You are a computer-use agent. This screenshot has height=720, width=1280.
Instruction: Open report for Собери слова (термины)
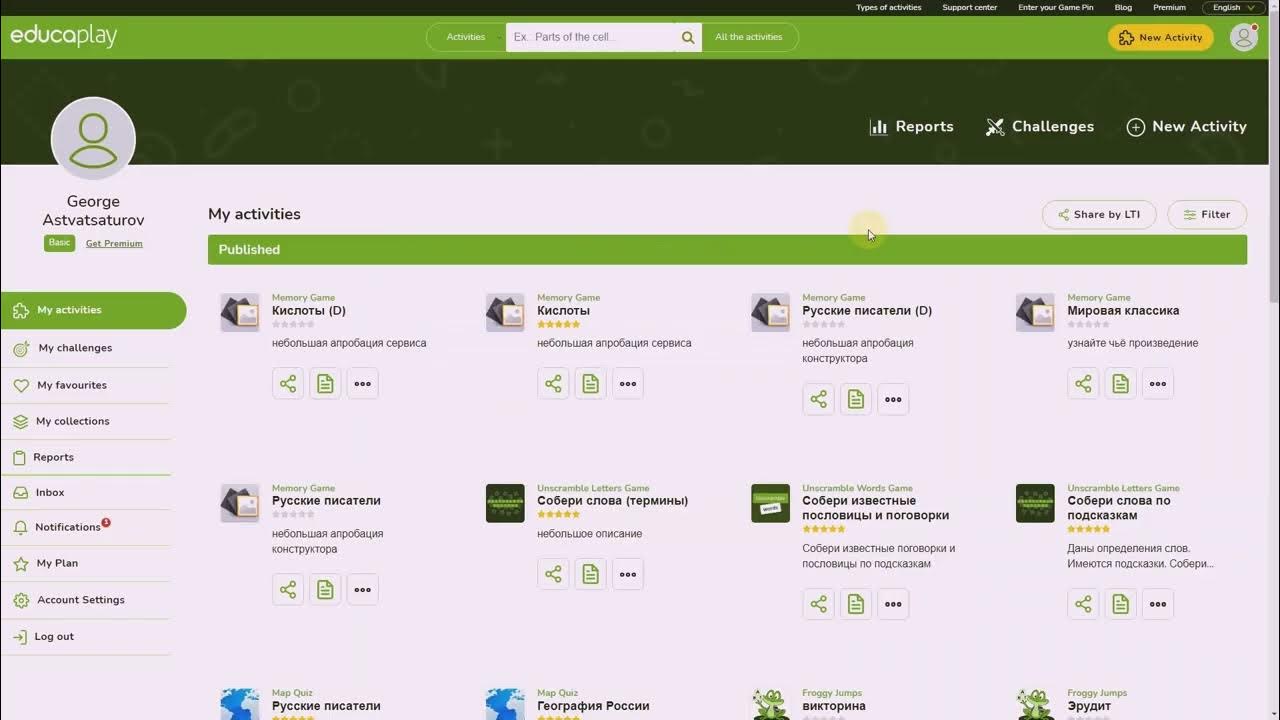590,574
